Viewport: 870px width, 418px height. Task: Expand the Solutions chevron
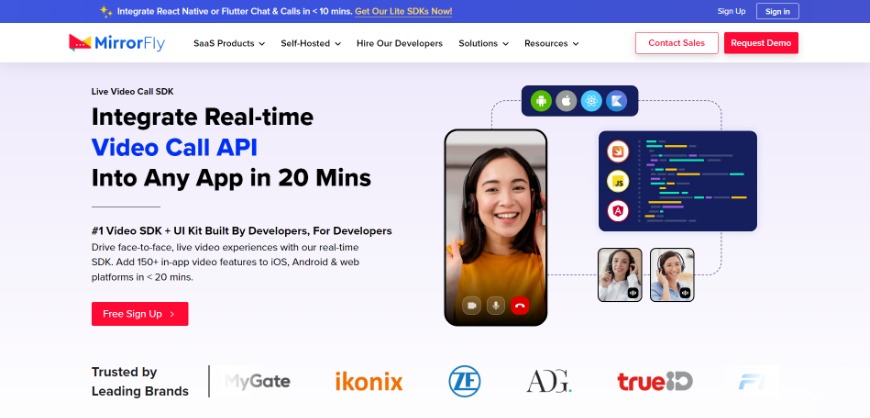point(505,44)
